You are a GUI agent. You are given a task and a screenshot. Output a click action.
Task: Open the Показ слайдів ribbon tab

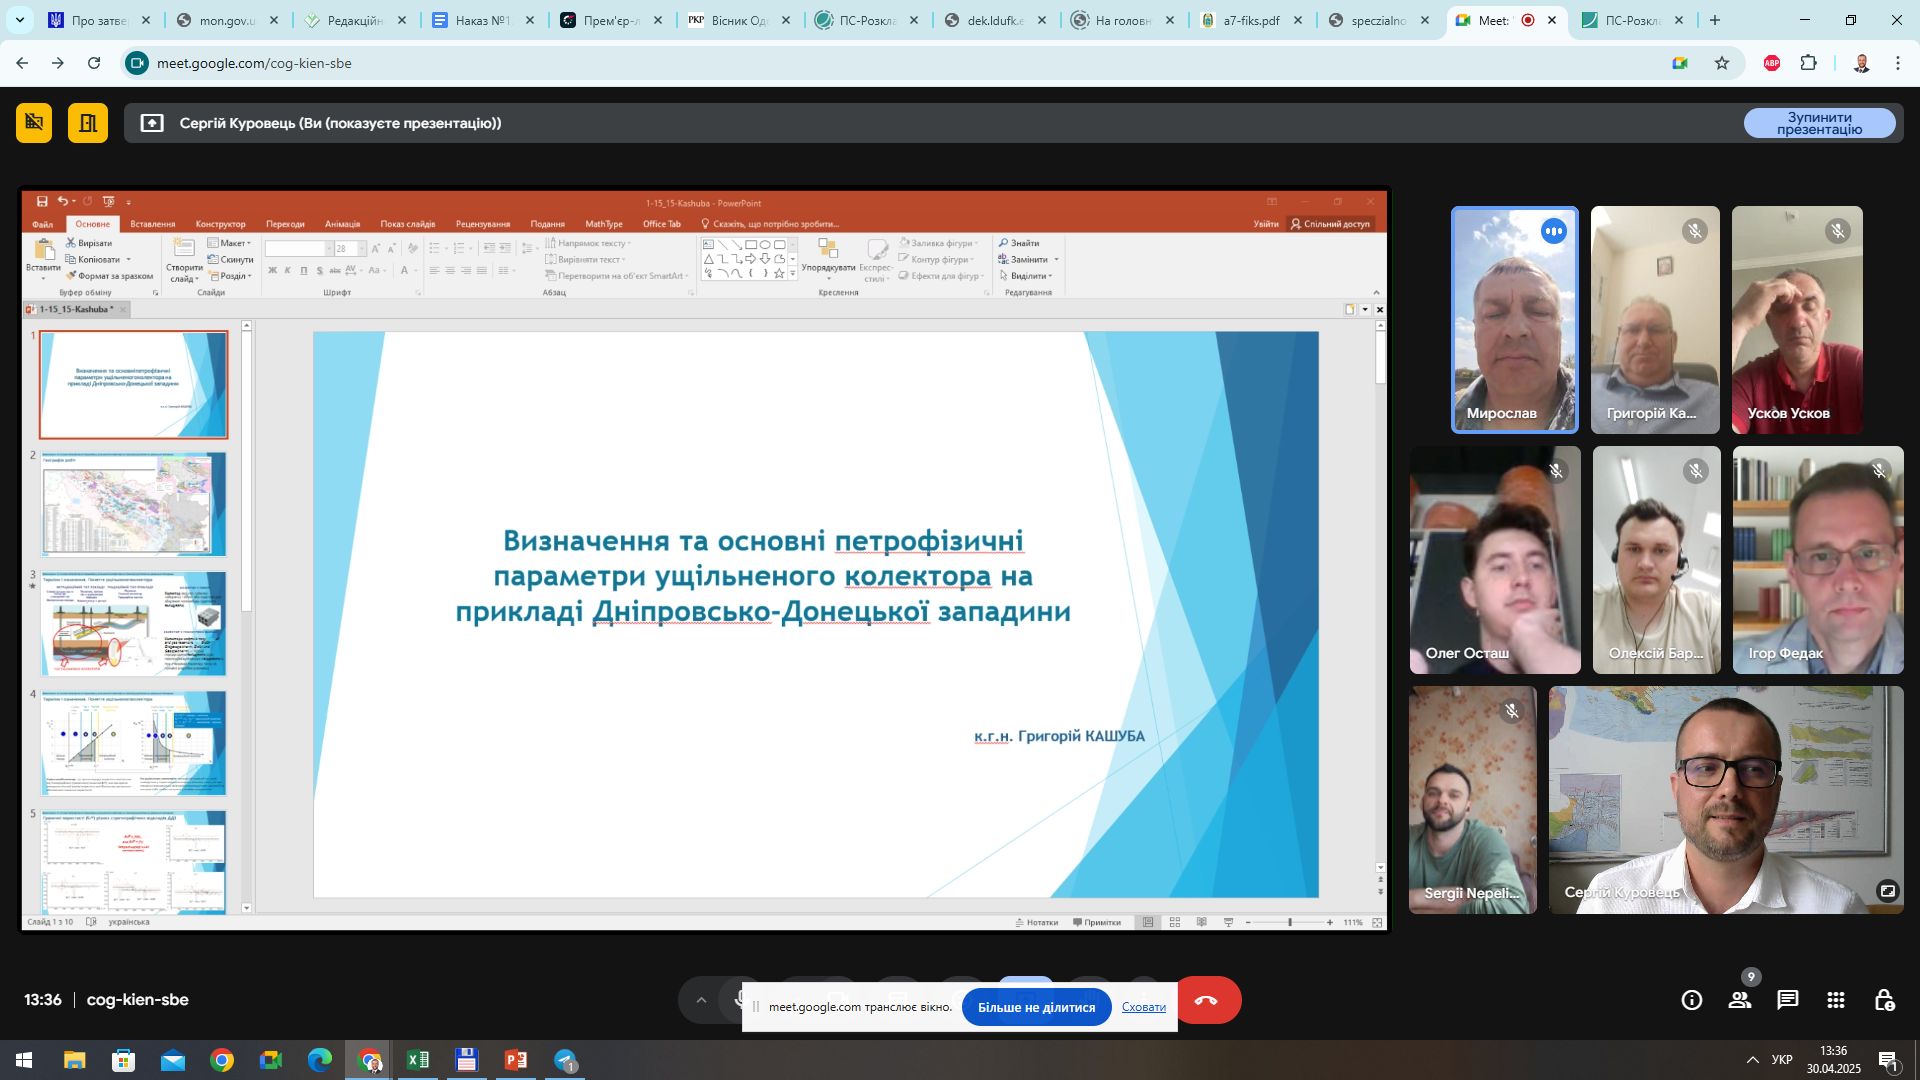[407, 224]
